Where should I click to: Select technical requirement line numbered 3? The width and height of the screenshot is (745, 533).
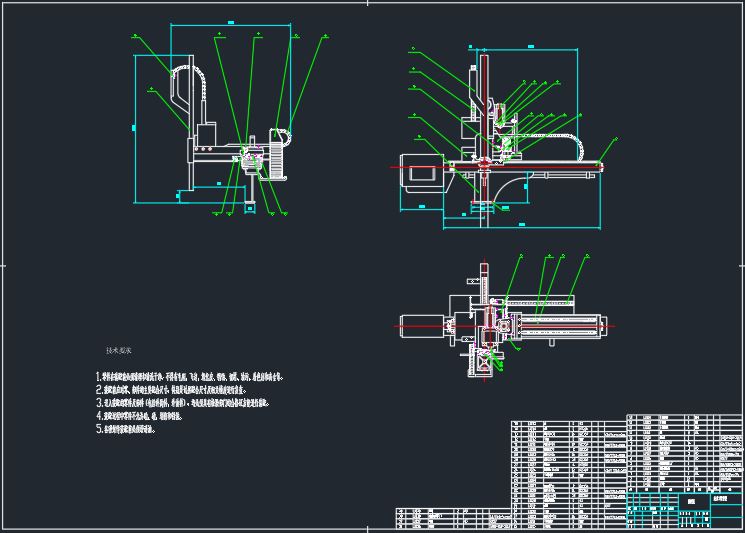pos(182,403)
